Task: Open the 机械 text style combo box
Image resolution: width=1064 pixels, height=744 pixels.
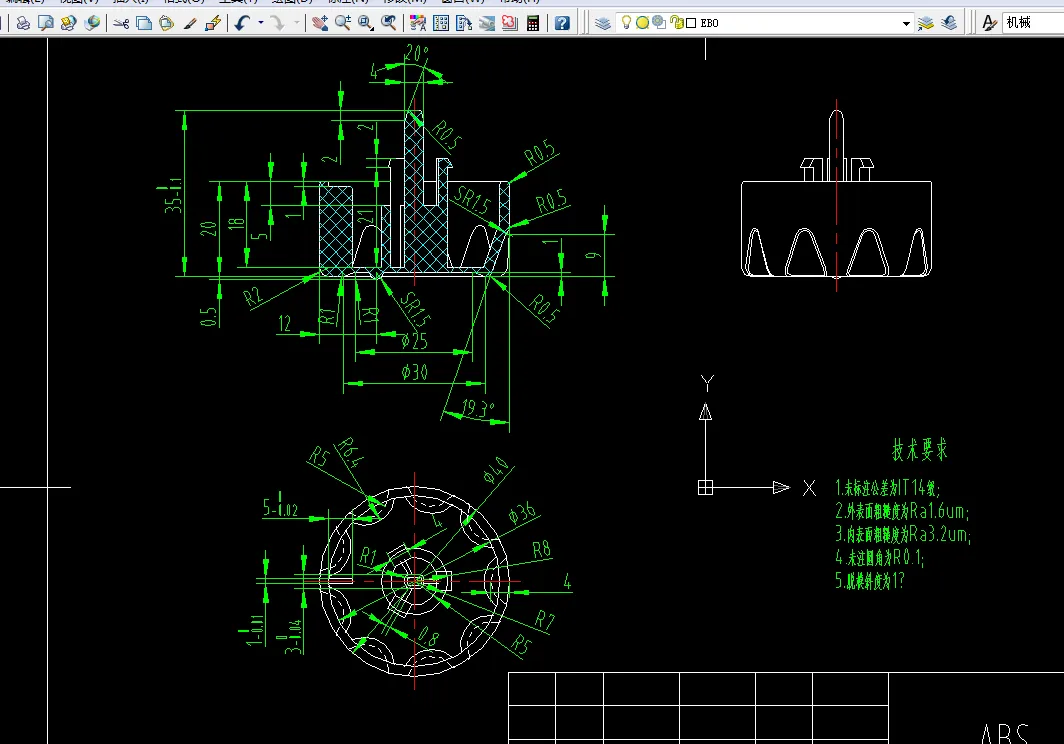Action: pyautogui.click(x=1033, y=22)
